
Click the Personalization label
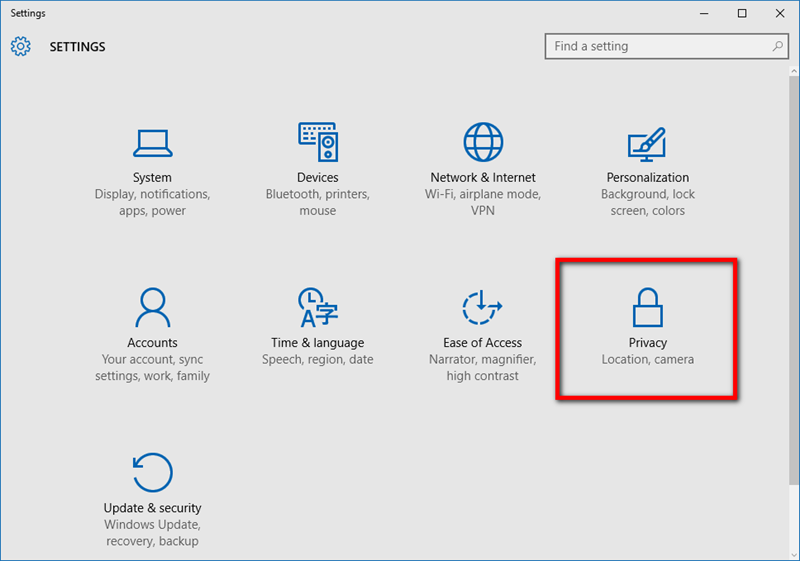pyautogui.click(x=647, y=177)
